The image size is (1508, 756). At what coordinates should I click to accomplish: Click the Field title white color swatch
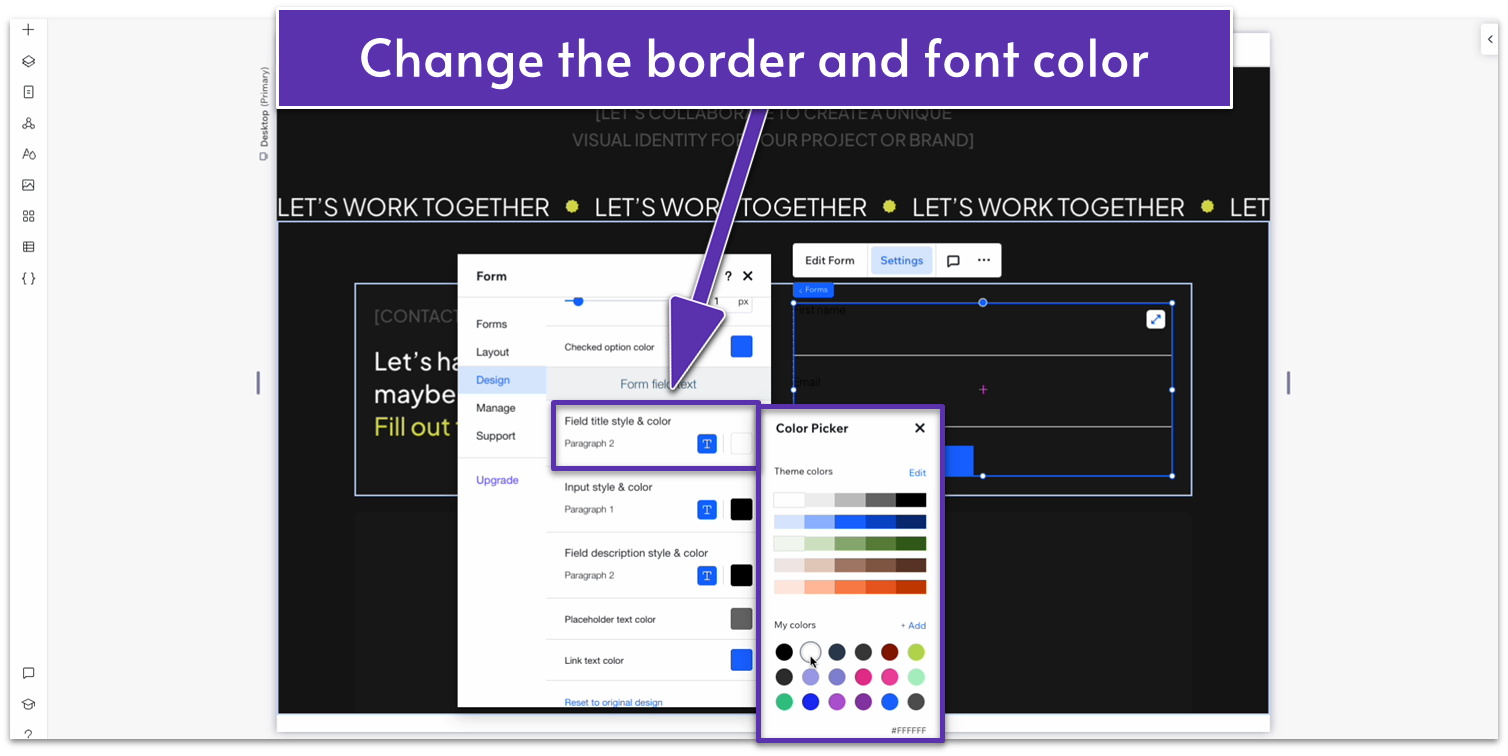coord(741,444)
